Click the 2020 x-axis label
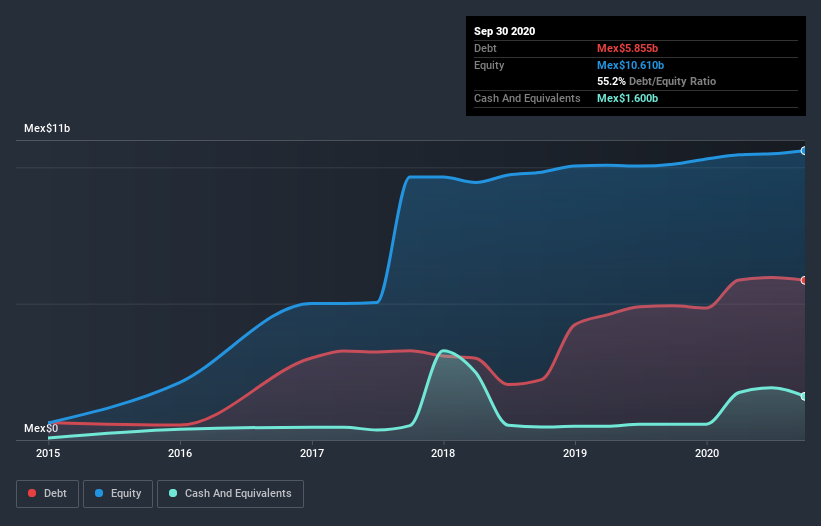This screenshot has height=526, width=821. tap(707, 453)
